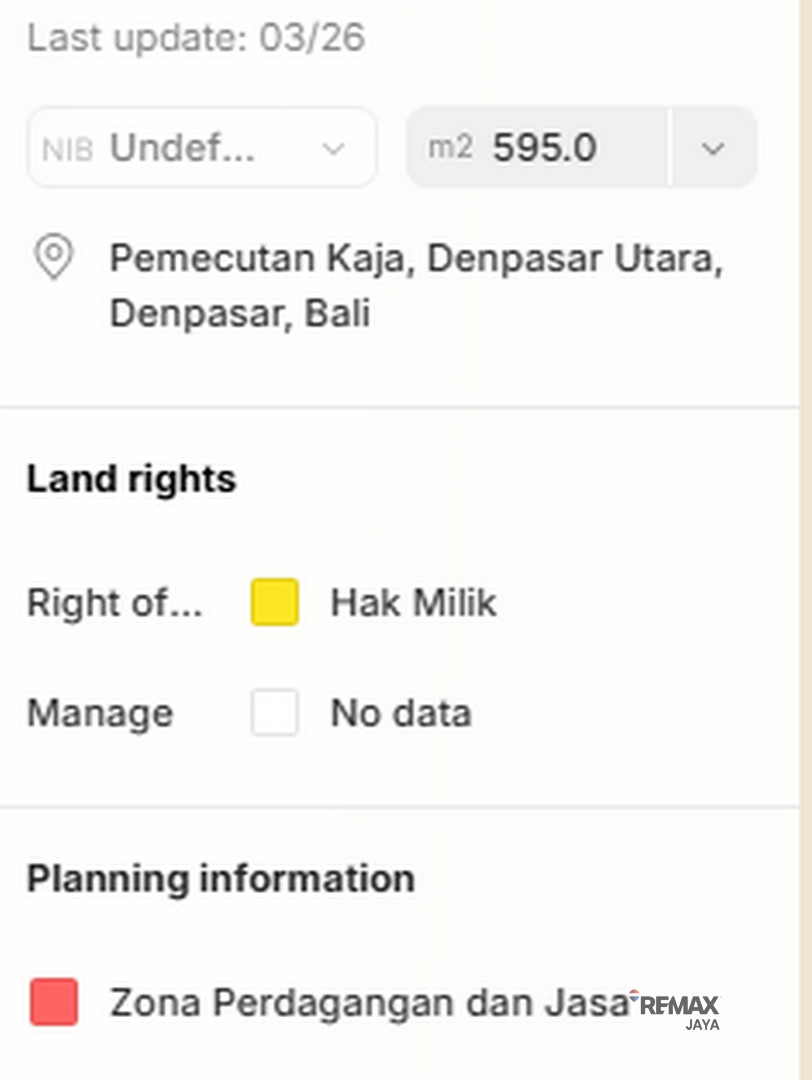Click the yellow Hak Milik color swatch
Viewport: 812px width, 1080px height.
275,603
